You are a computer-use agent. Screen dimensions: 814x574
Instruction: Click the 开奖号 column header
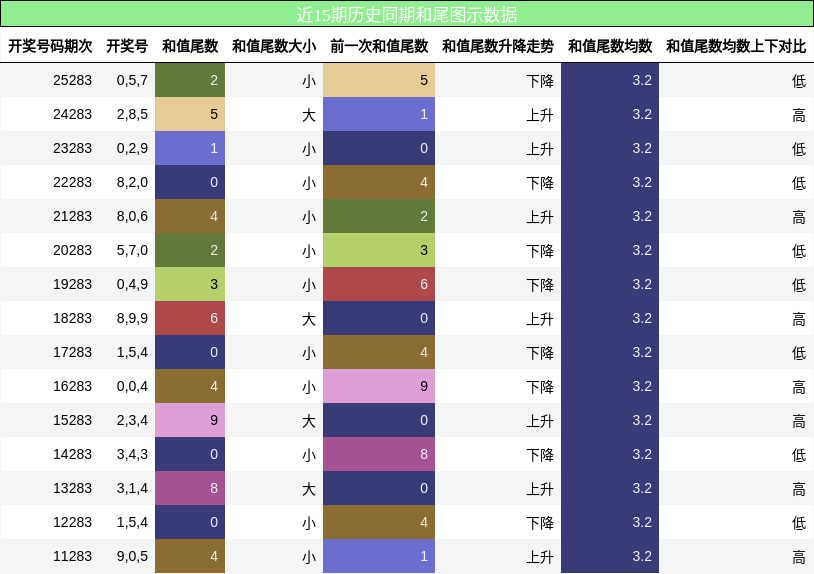point(127,46)
